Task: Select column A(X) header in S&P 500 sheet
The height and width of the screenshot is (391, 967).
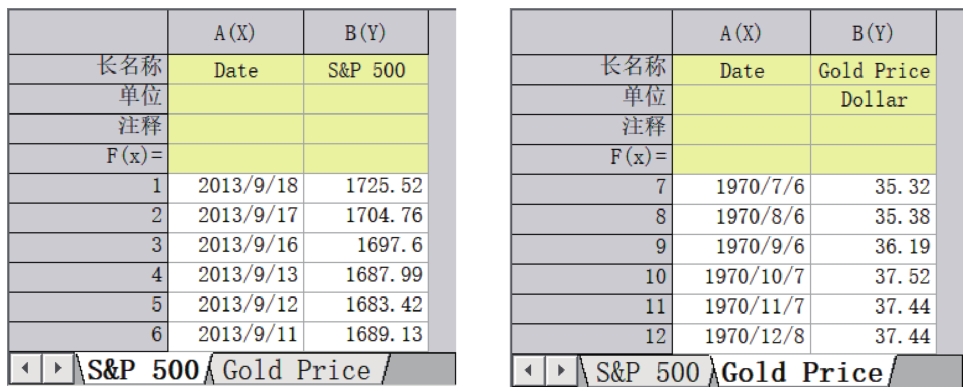Action: (x=236, y=32)
